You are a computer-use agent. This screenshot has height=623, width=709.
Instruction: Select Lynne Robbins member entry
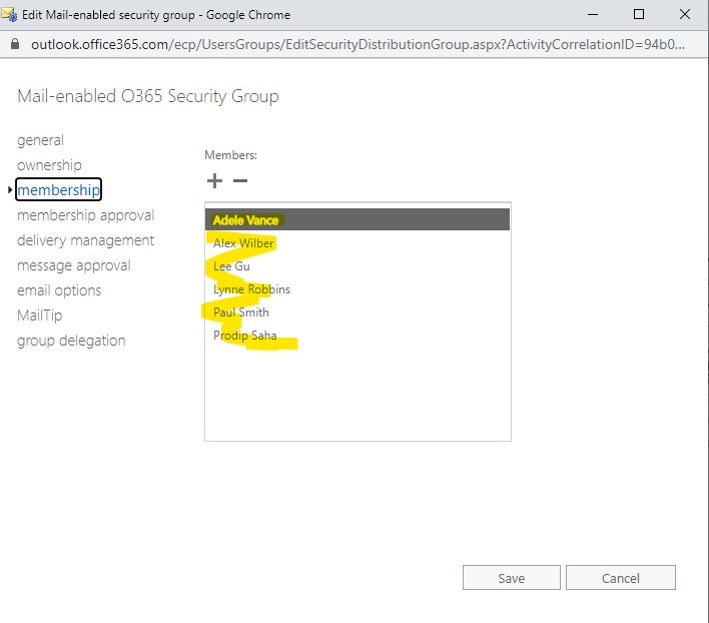tap(357, 289)
